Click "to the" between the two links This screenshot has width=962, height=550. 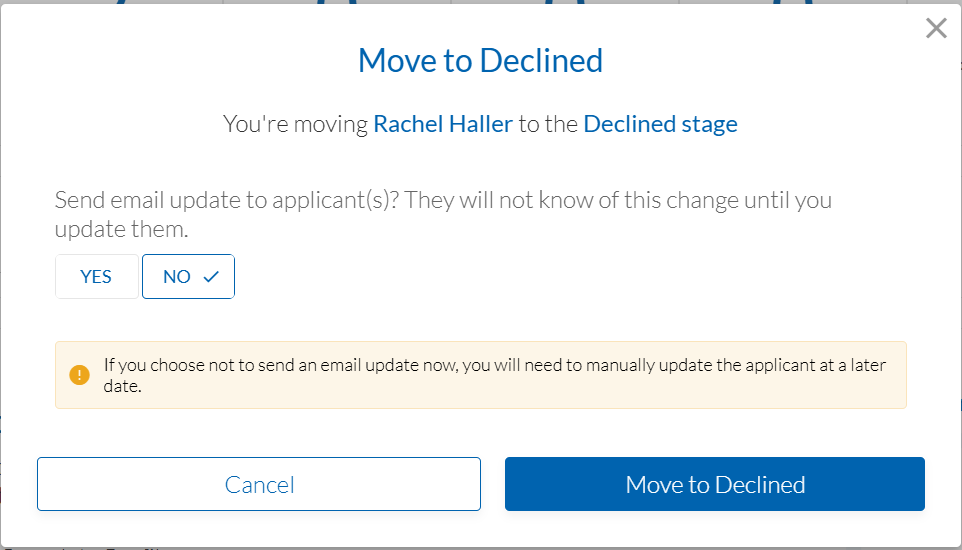point(548,124)
